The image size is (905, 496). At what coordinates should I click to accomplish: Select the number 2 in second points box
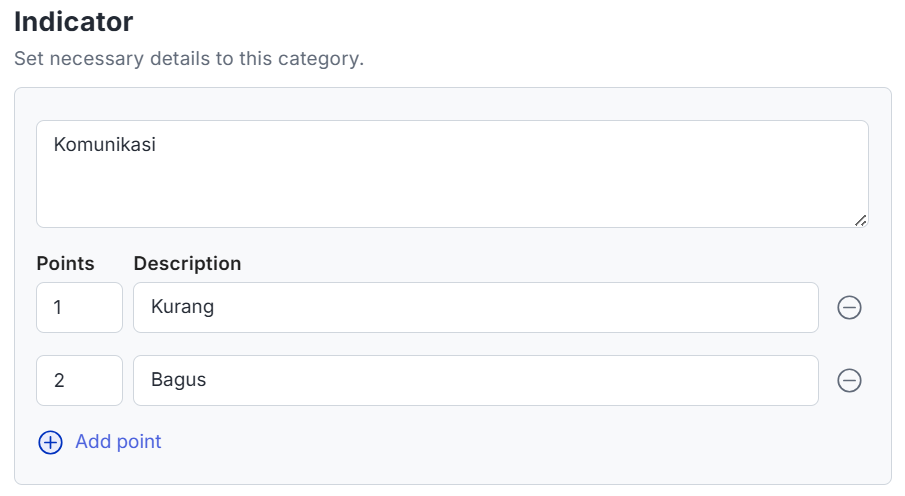[59, 381]
